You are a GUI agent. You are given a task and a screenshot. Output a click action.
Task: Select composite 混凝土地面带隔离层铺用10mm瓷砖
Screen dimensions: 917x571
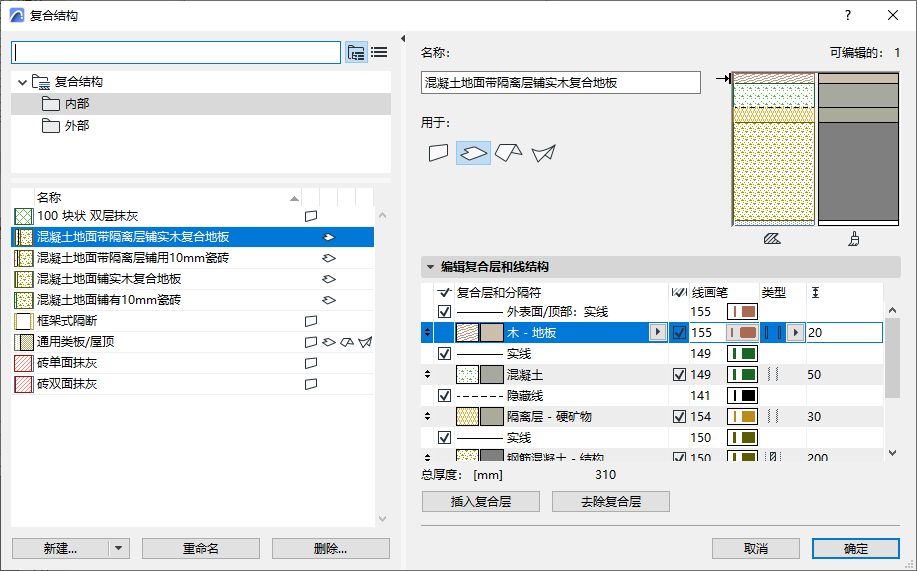193,258
